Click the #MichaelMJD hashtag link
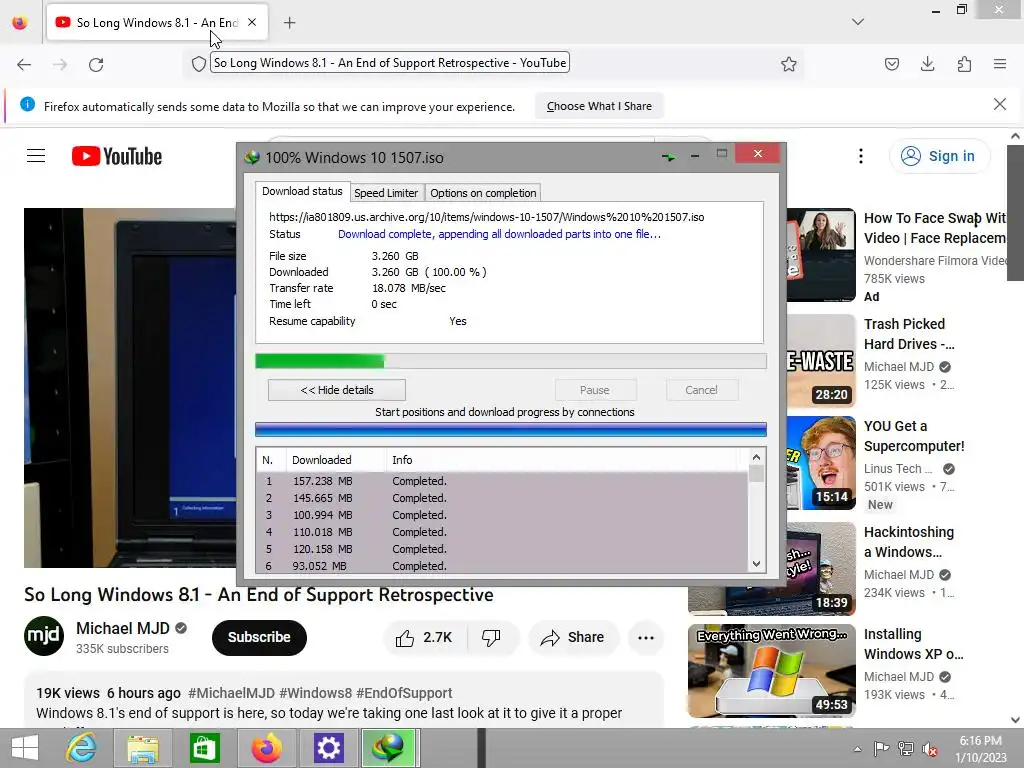The width and height of the screenshot is (1024, 768). pos(231,693)
